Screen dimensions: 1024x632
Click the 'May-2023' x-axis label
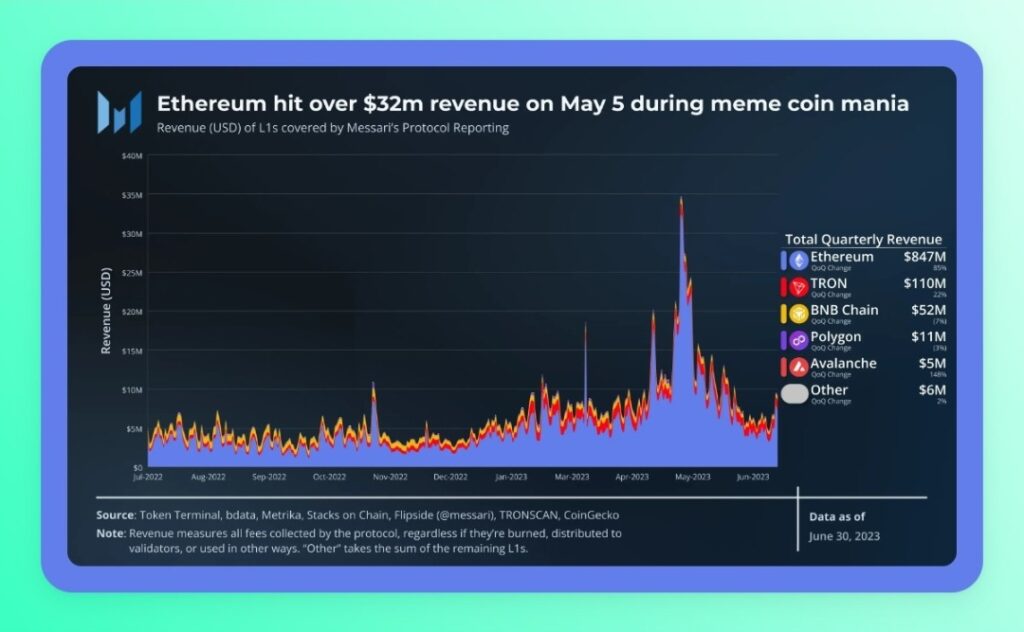693,477
